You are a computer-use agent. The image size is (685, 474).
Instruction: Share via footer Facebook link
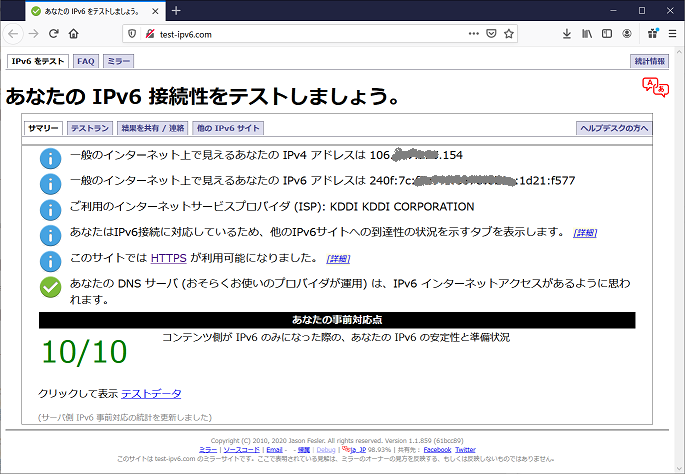[x=437, y=450]
